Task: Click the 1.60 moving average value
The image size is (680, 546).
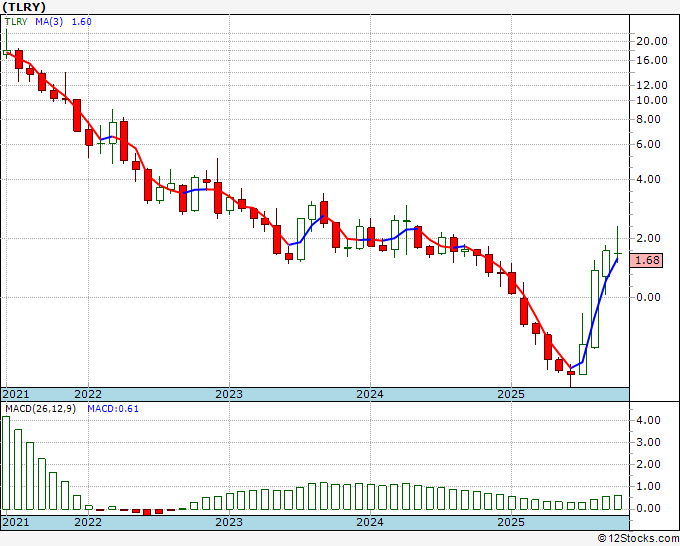Action: tap(84, 22)
